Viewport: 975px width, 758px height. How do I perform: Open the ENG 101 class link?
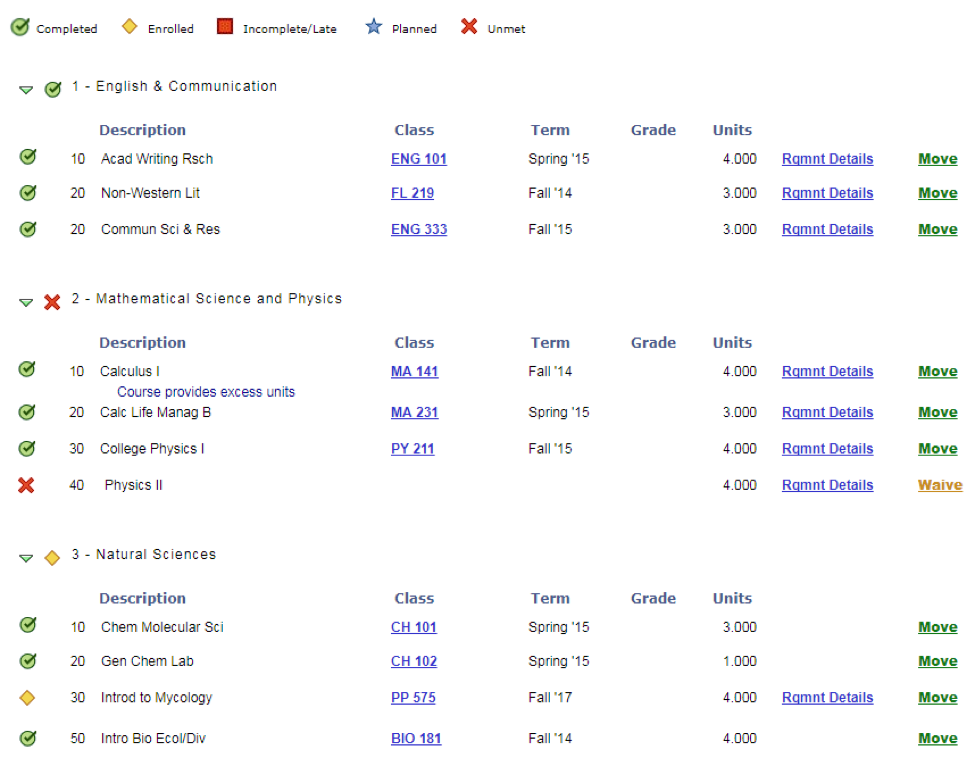point(418,158)
